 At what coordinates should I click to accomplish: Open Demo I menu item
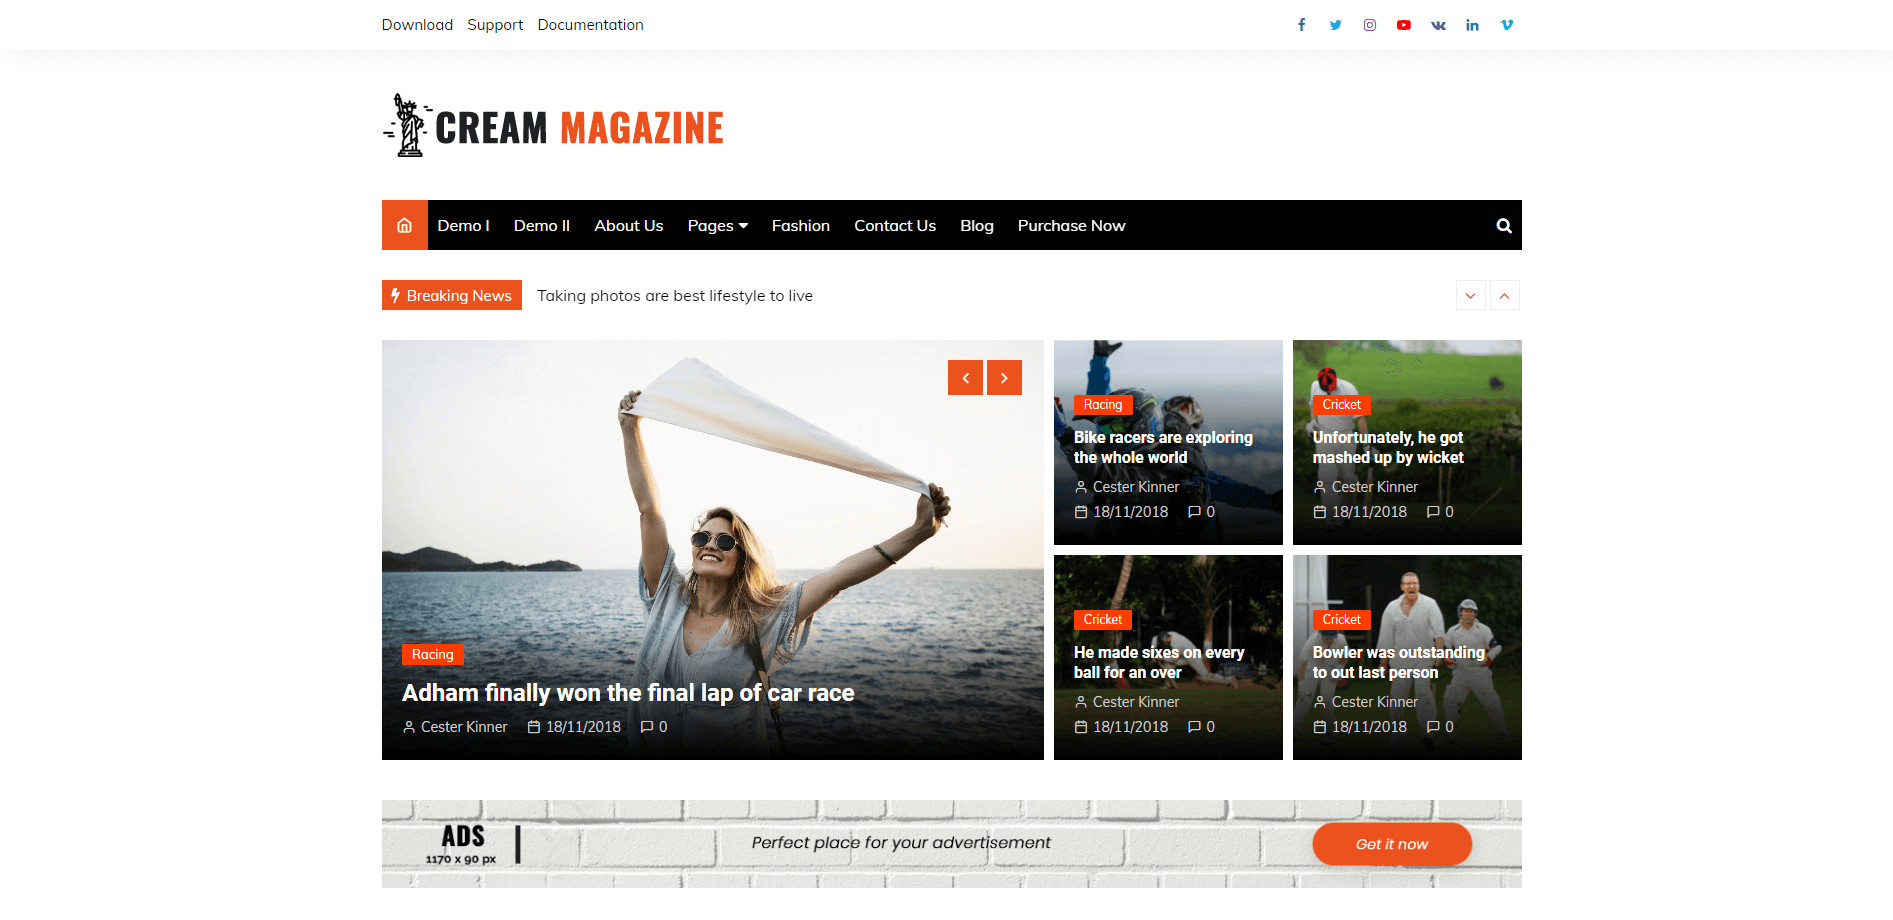[x=463, y=226]
